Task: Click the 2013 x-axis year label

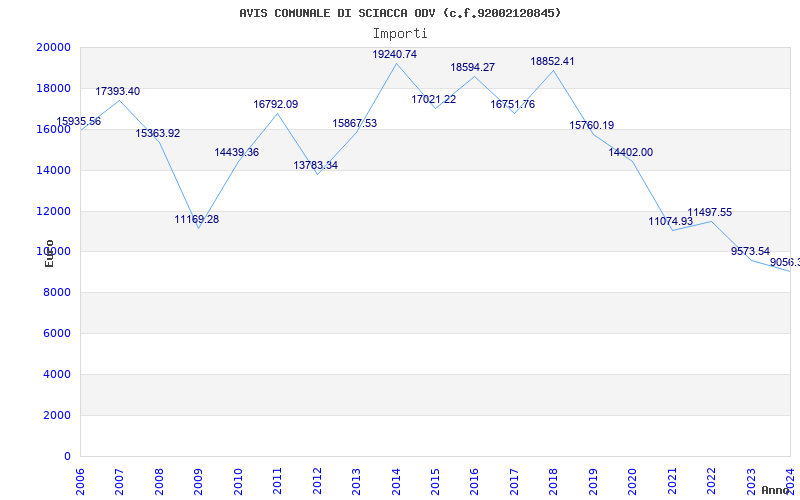Action: [x=357, y=481]
